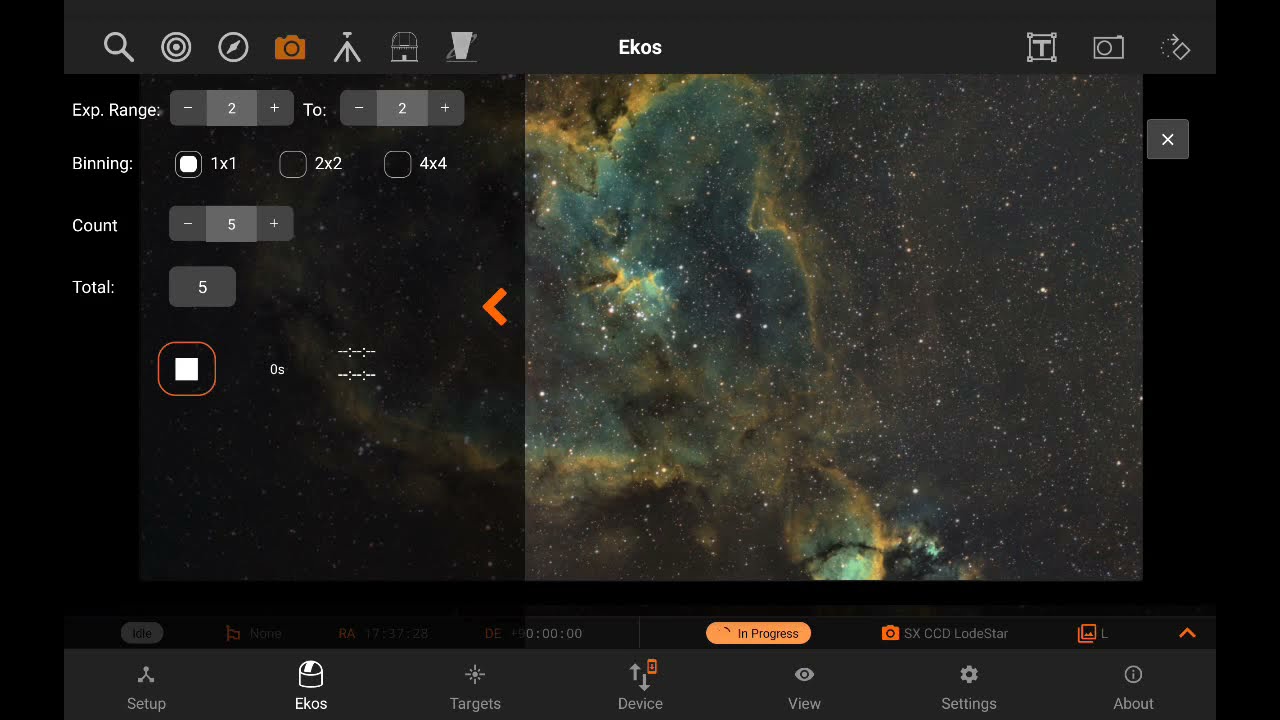The width and height of the screenshot is (1280, 720).
Task: Select 4x4 binning checkbox
Action: pyautogui.click(x=397, y=164)
